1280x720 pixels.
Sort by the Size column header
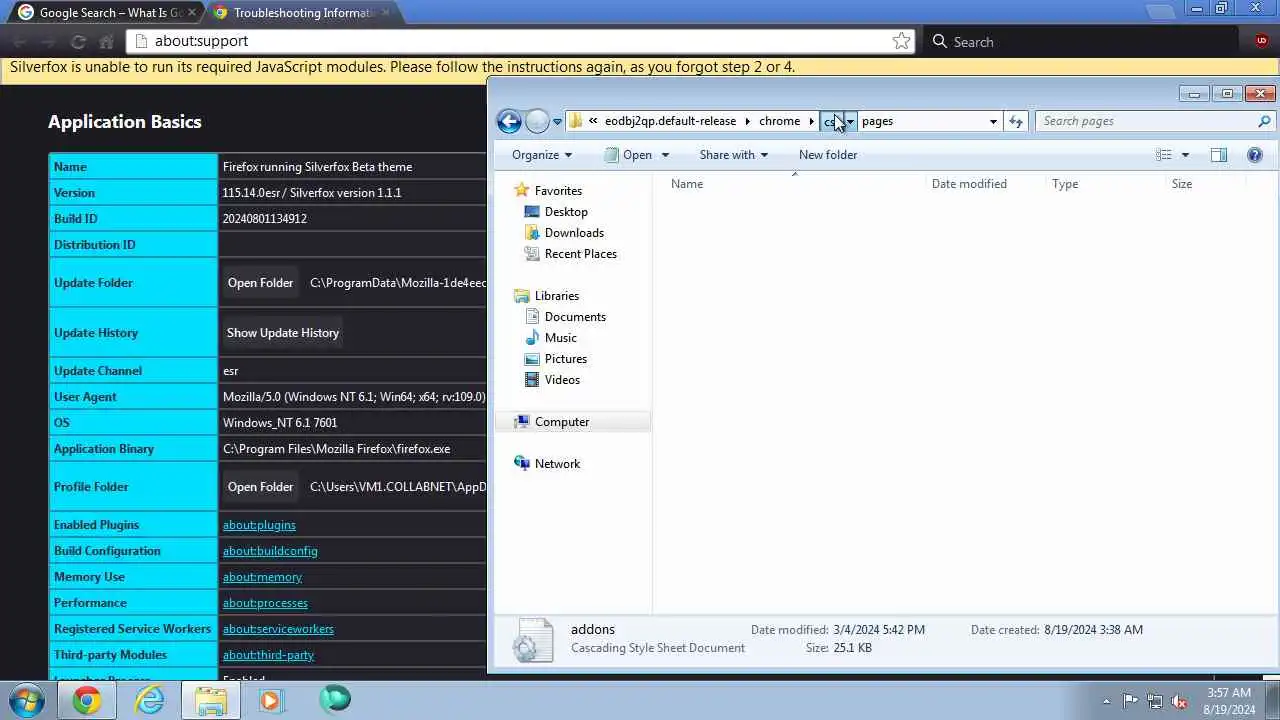1182,184
